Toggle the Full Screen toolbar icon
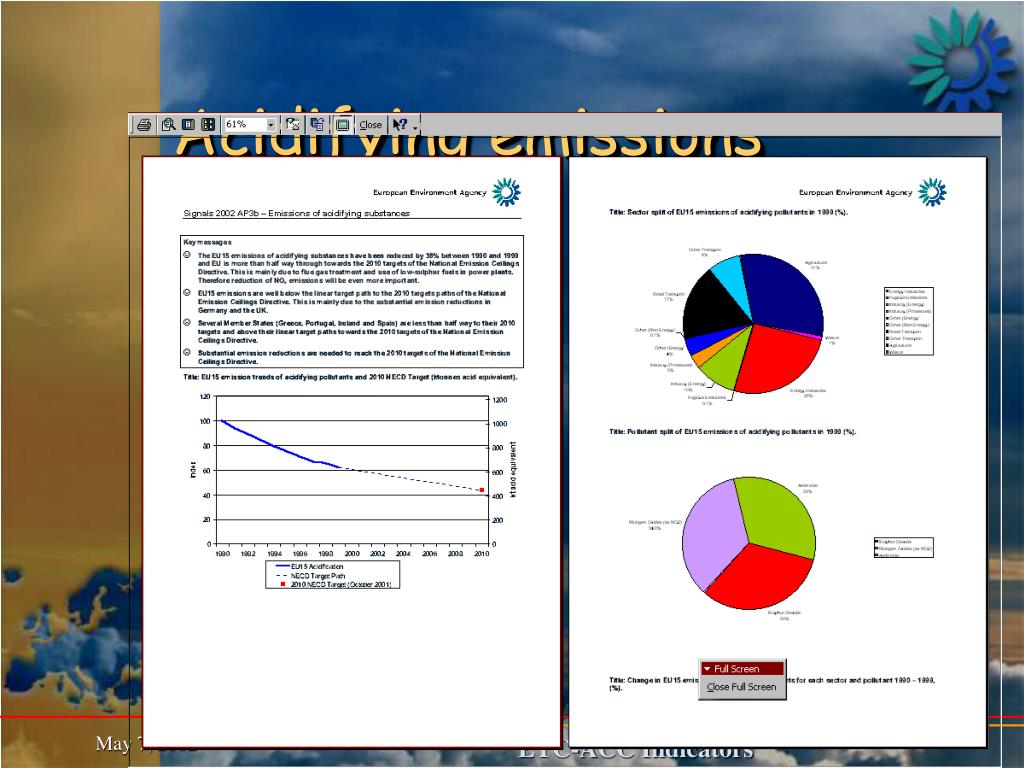 [342, 124]
